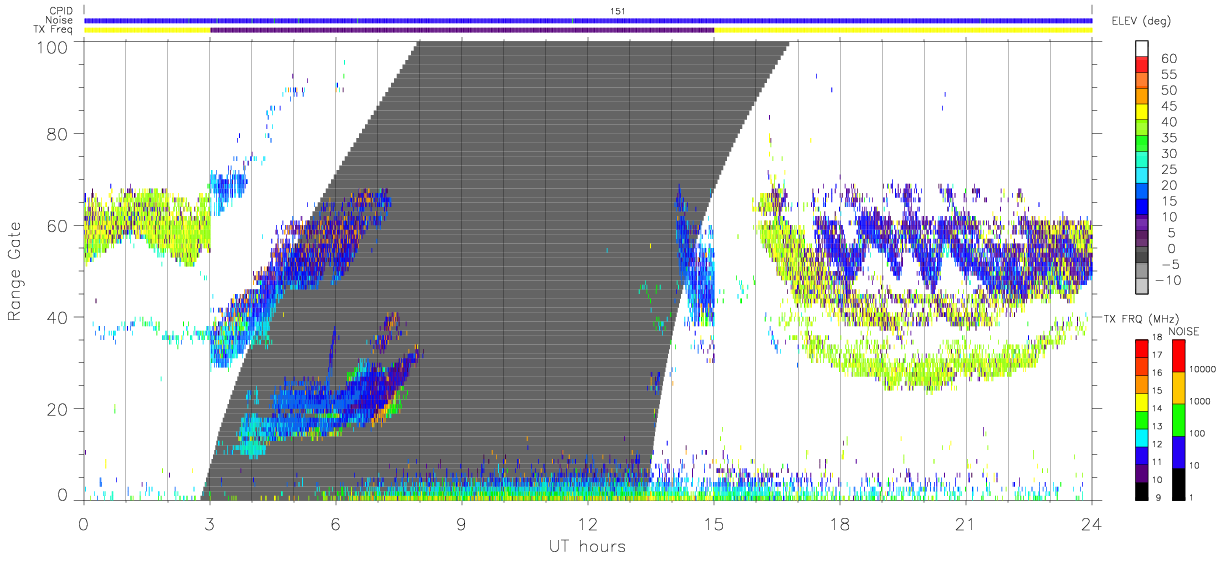The height and width of the screenshot is (567, 1228).
Task: Click the black TX FRQ swatch between 9 and 10
Action: [1142, 491]
